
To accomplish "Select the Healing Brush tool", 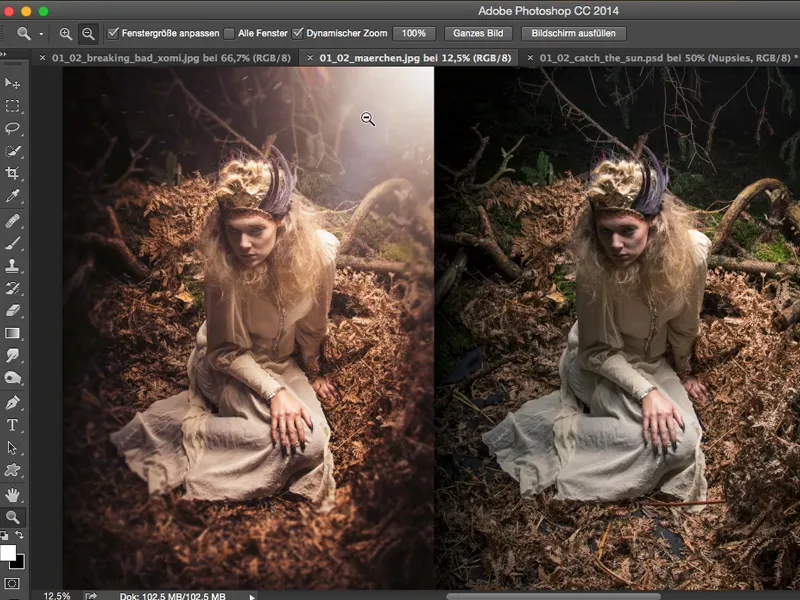I will [12, 221].
